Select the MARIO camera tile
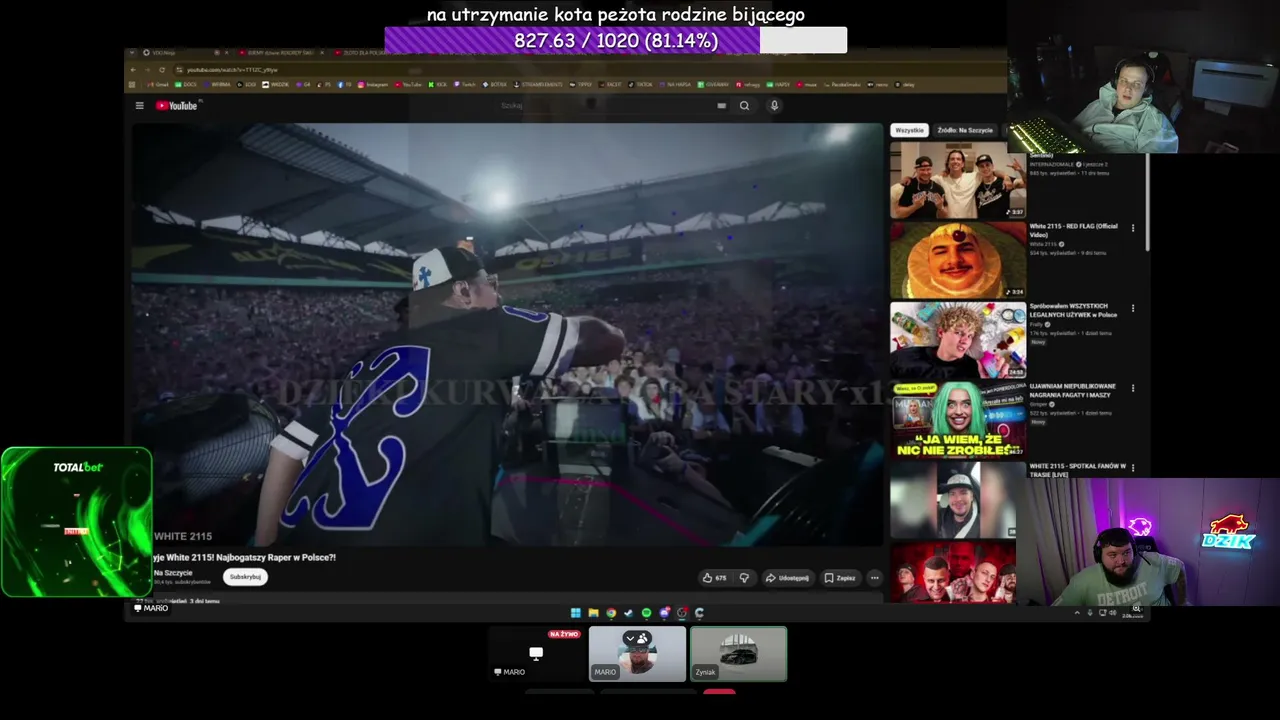Screen dimensions: 1280x720 click(x=637, y=654)
